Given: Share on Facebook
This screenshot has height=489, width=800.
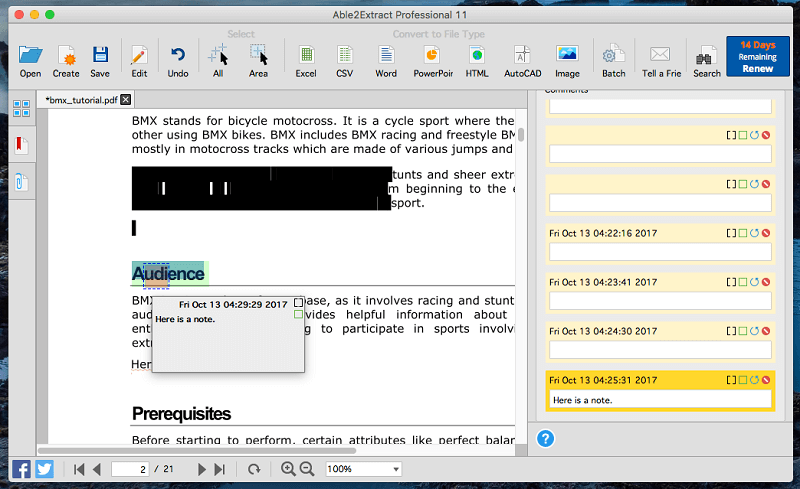Looking at the screenshot, I should pyautogui.click(x=21, y=469).
